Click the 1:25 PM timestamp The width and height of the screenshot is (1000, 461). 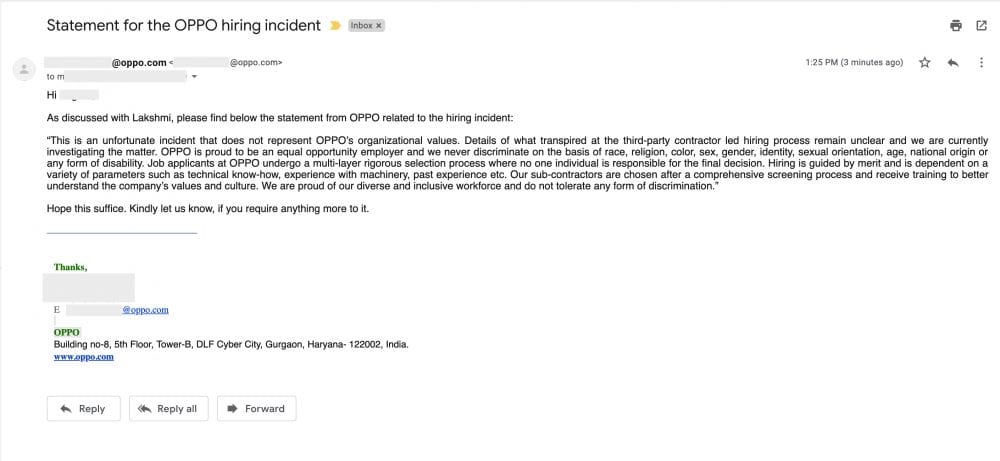tap(853, 62)
